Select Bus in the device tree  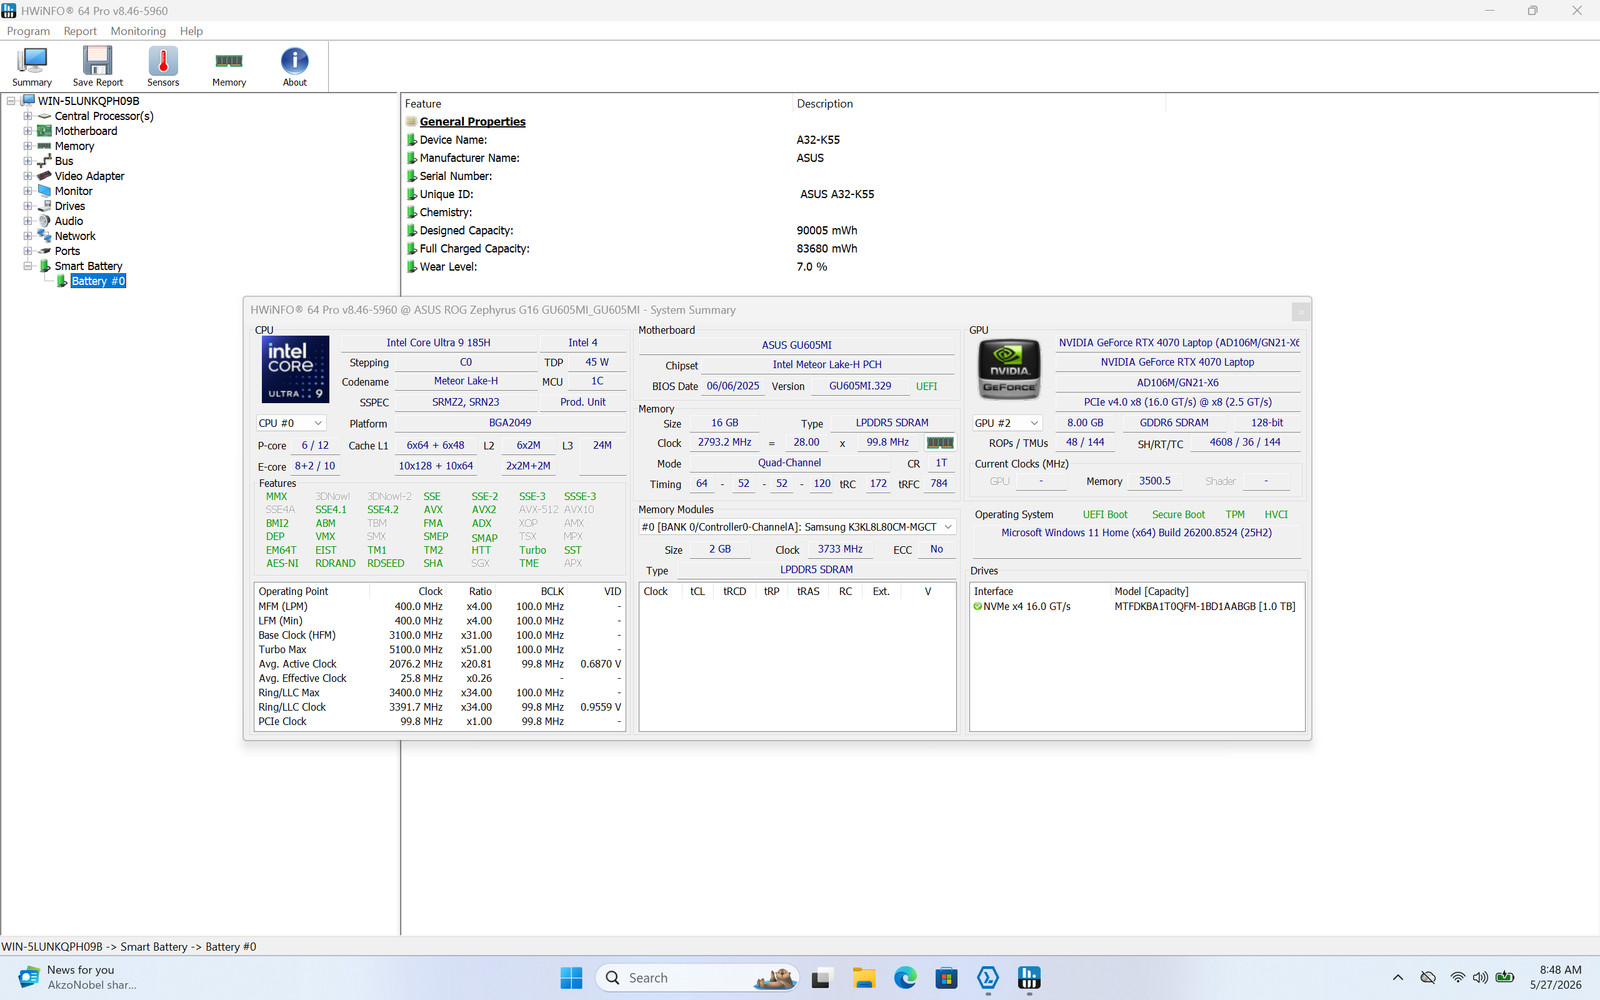64,161
